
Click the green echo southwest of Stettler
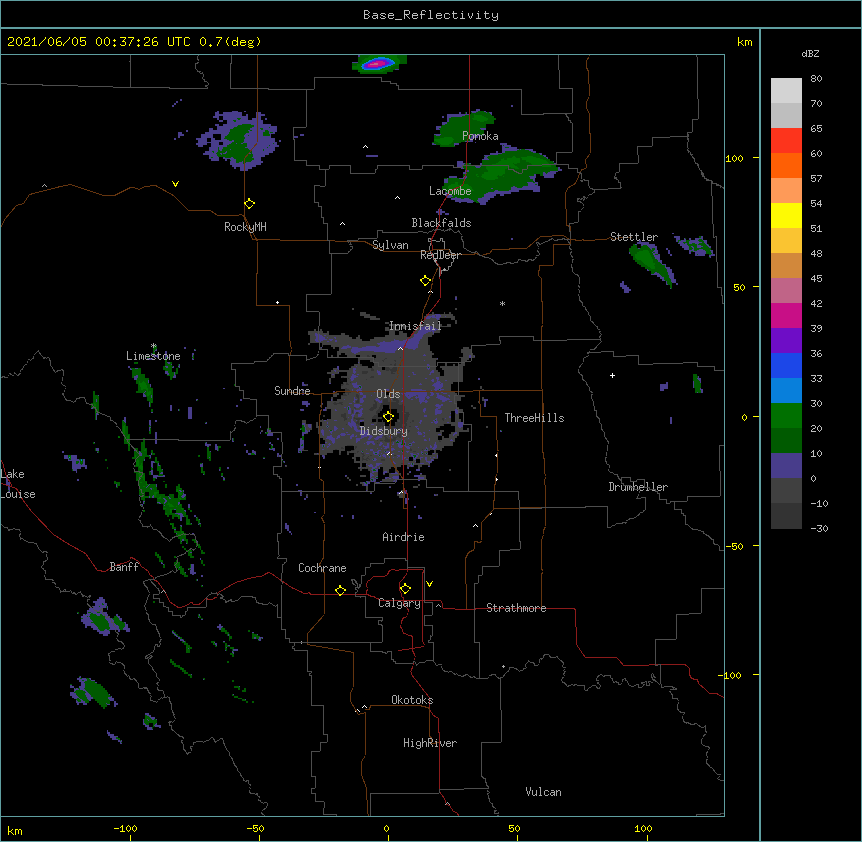[x=651, y=262]
